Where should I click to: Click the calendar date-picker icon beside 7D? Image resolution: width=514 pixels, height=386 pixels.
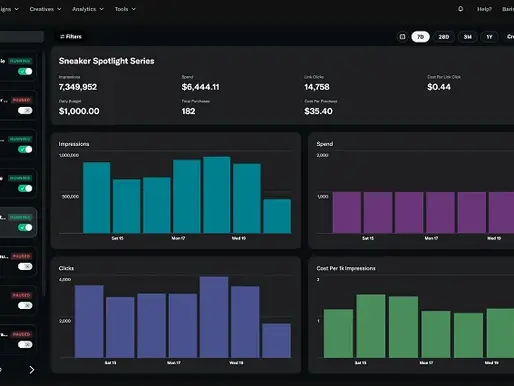(x=402, y=37)
